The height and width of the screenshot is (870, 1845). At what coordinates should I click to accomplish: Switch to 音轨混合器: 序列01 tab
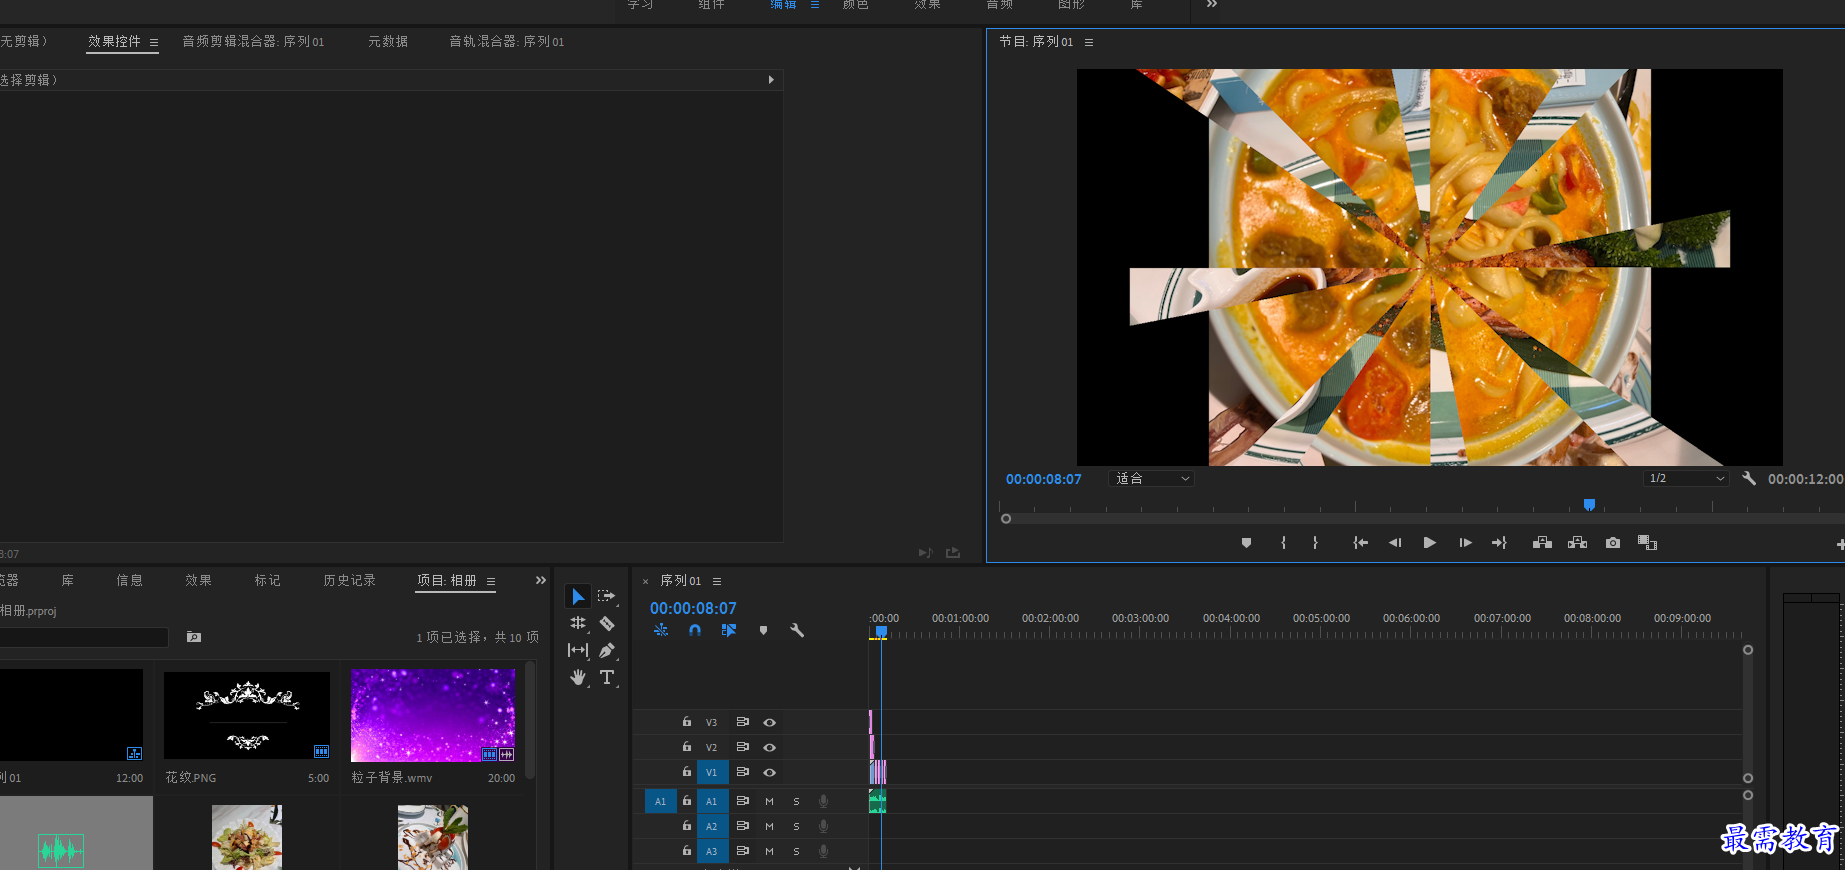pos(506,42)
